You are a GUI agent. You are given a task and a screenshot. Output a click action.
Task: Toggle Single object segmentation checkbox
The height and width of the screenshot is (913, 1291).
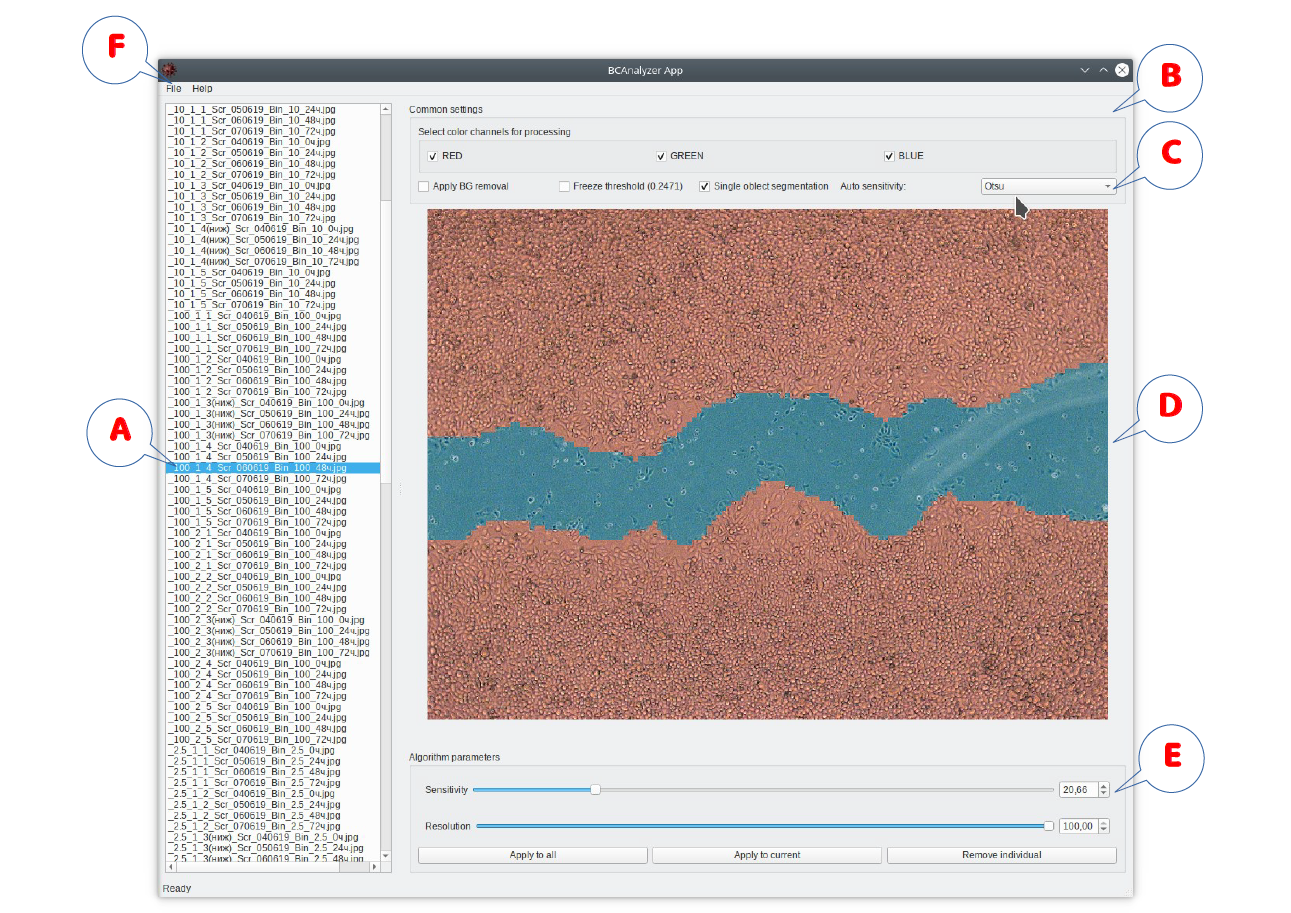(705, 186)
